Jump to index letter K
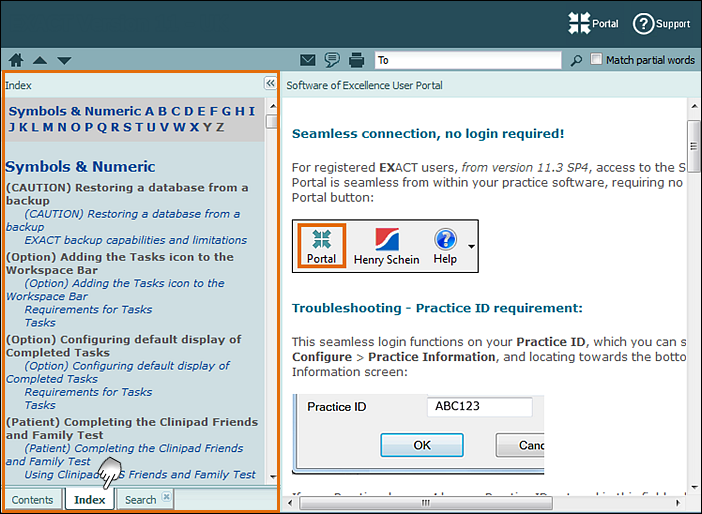This screenshot has height=514, width=702. point(23,128)
